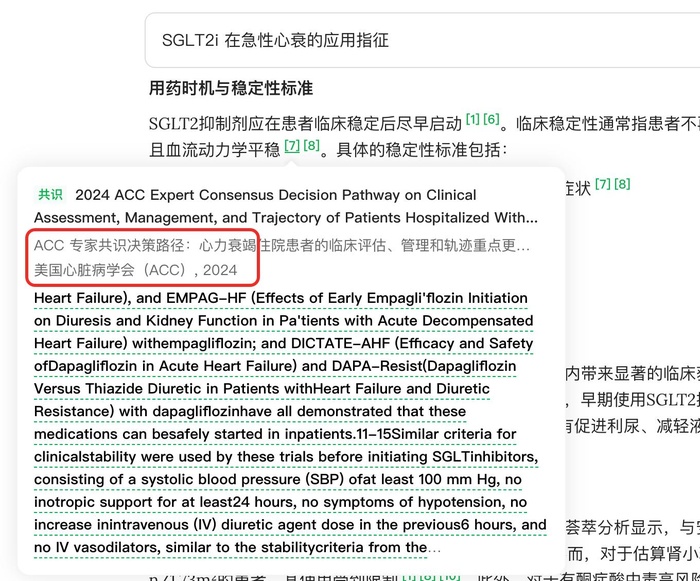Click the line 'clinicalstability were used by these trials'

[x=286, y=457]
